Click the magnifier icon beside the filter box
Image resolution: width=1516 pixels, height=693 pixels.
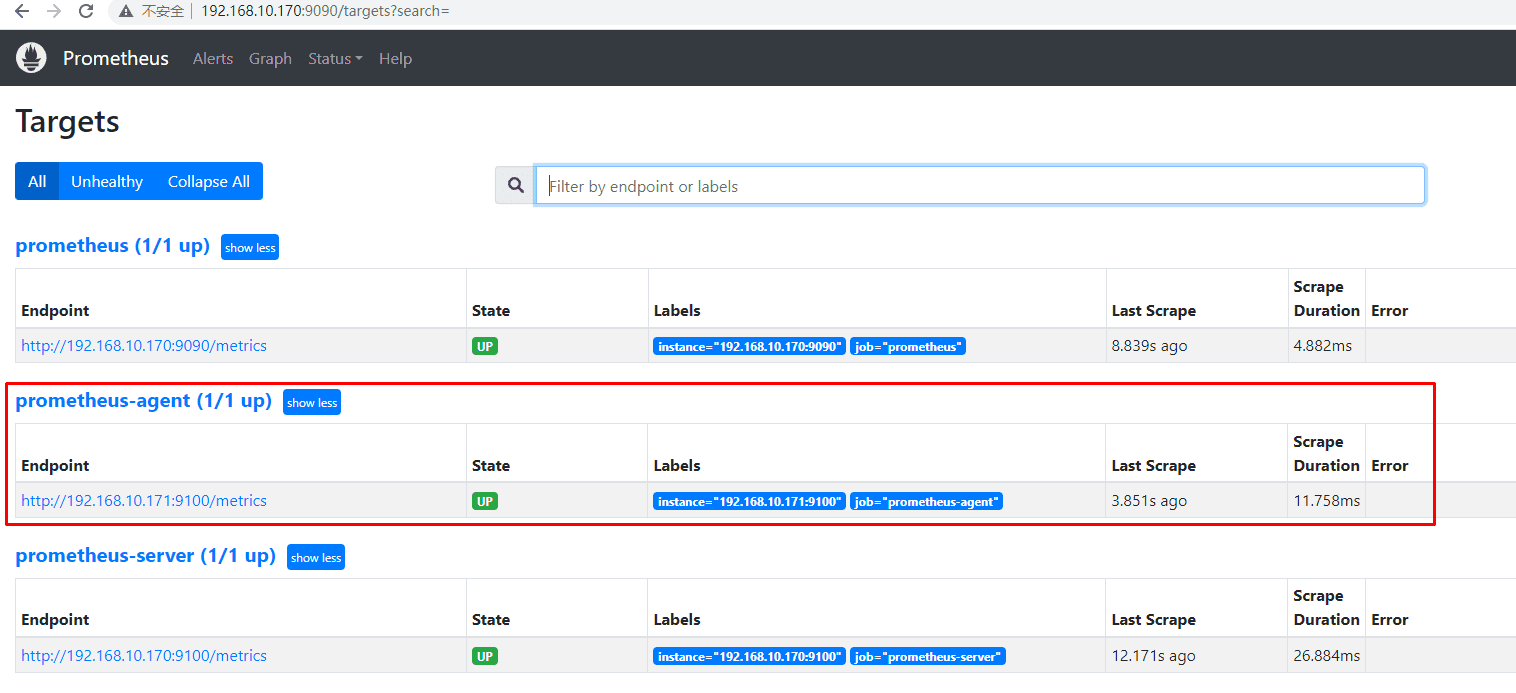pyautogui.click(x=516, y=185)
